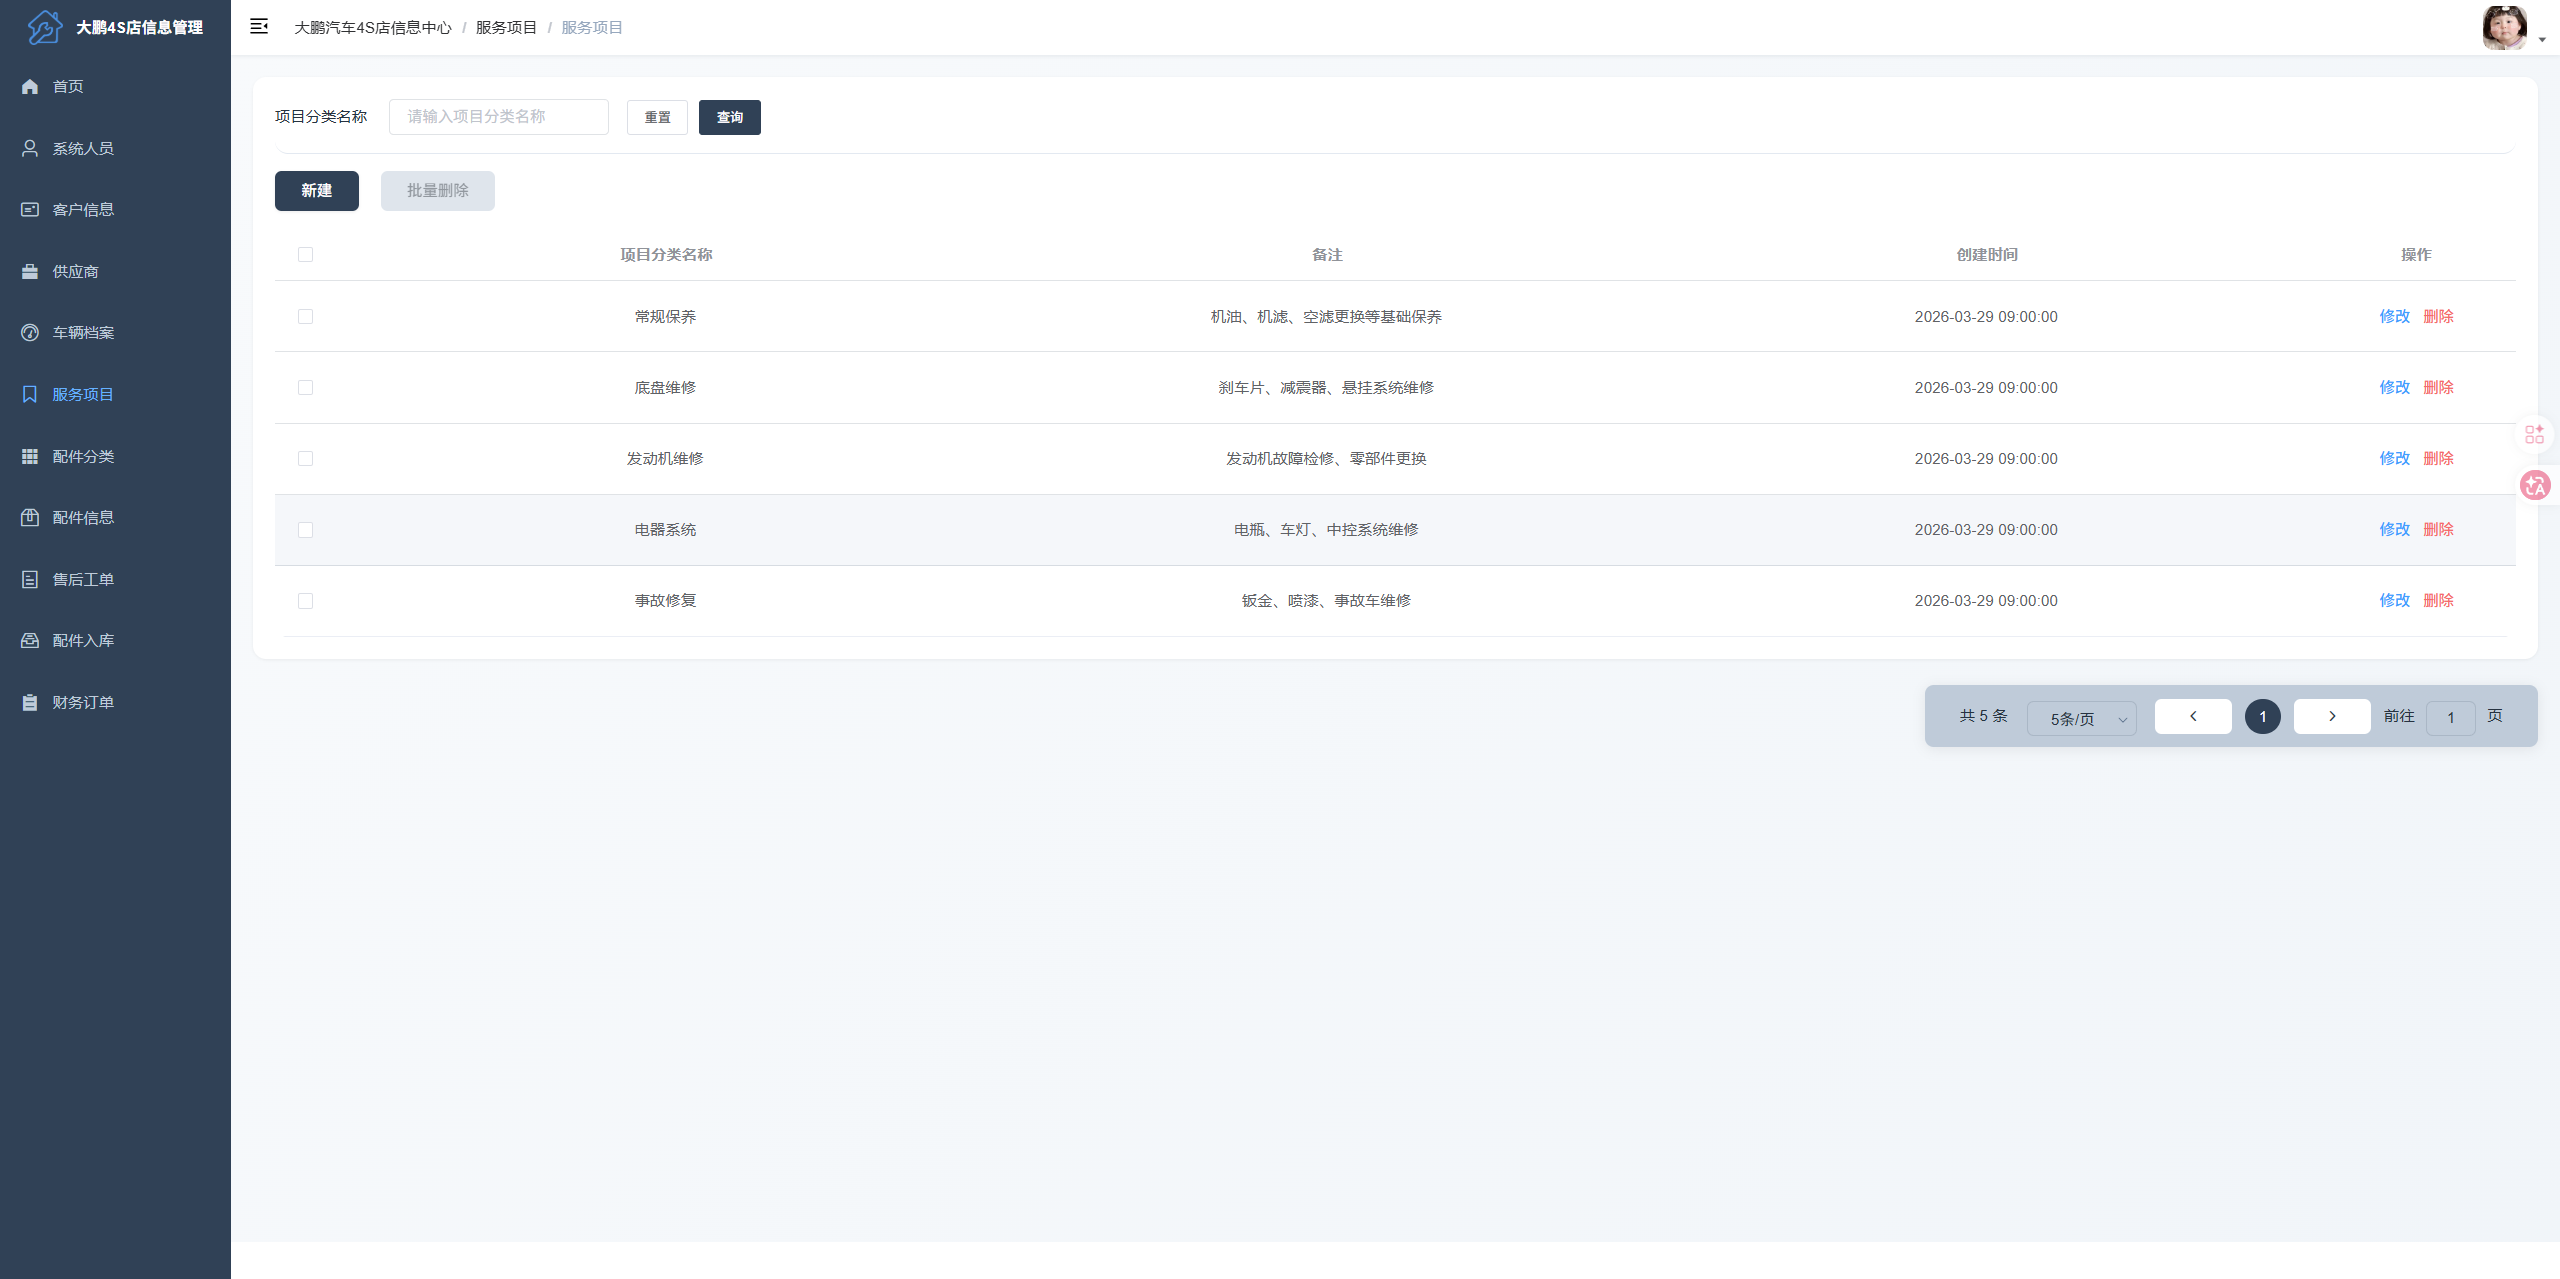Click 修改 for 事故修复
2560x1279 pixels.
pyautogui.click(x=2395, y=601)
